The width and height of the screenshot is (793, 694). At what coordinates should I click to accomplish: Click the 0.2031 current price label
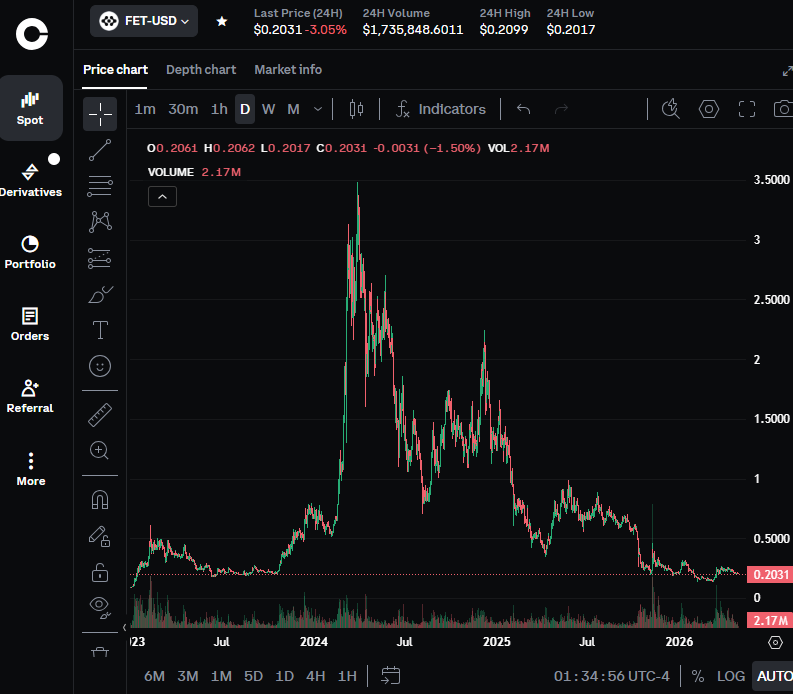point(770,575)
